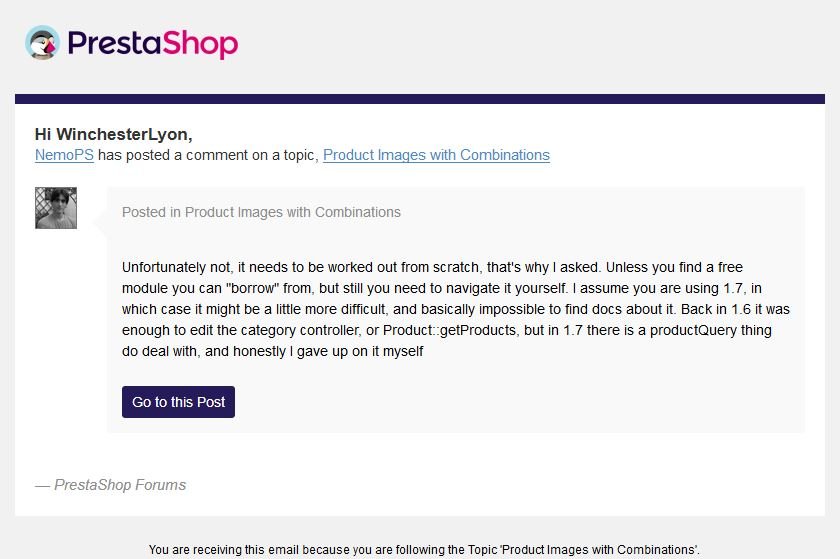Click the "Posted in Product Images with Combinations" header
This screenshot has width=840, height=559.
tap(261, 212)
